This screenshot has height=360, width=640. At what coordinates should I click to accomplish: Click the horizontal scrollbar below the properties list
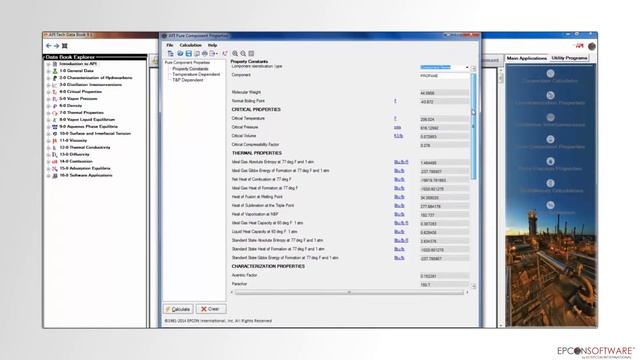349,292
